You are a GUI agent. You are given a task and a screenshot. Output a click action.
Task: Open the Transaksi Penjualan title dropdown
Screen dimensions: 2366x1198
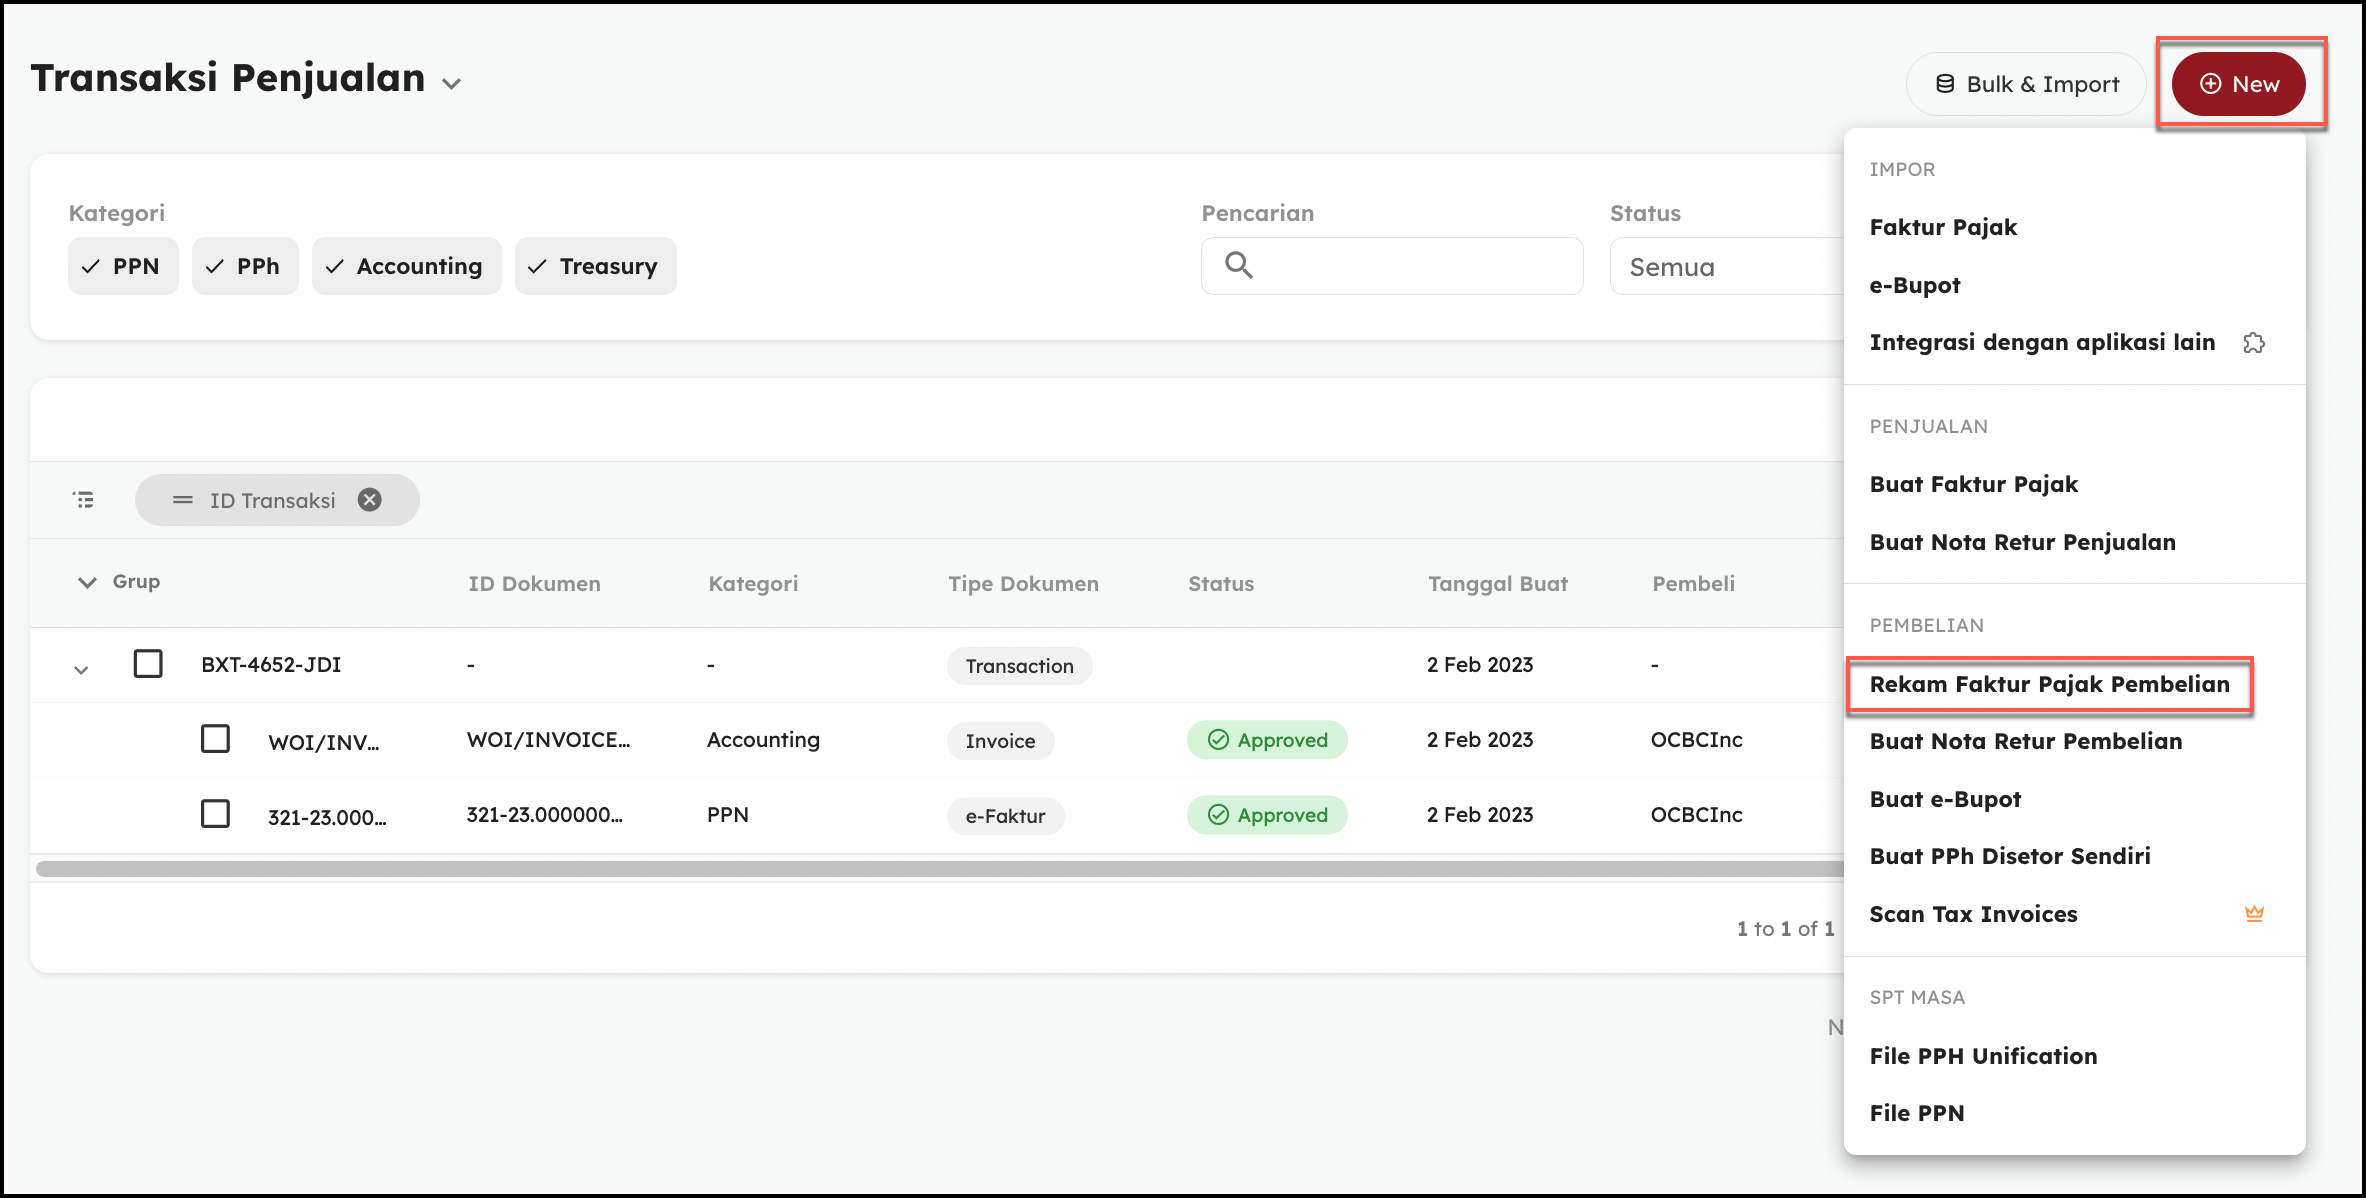click(452, 84)
